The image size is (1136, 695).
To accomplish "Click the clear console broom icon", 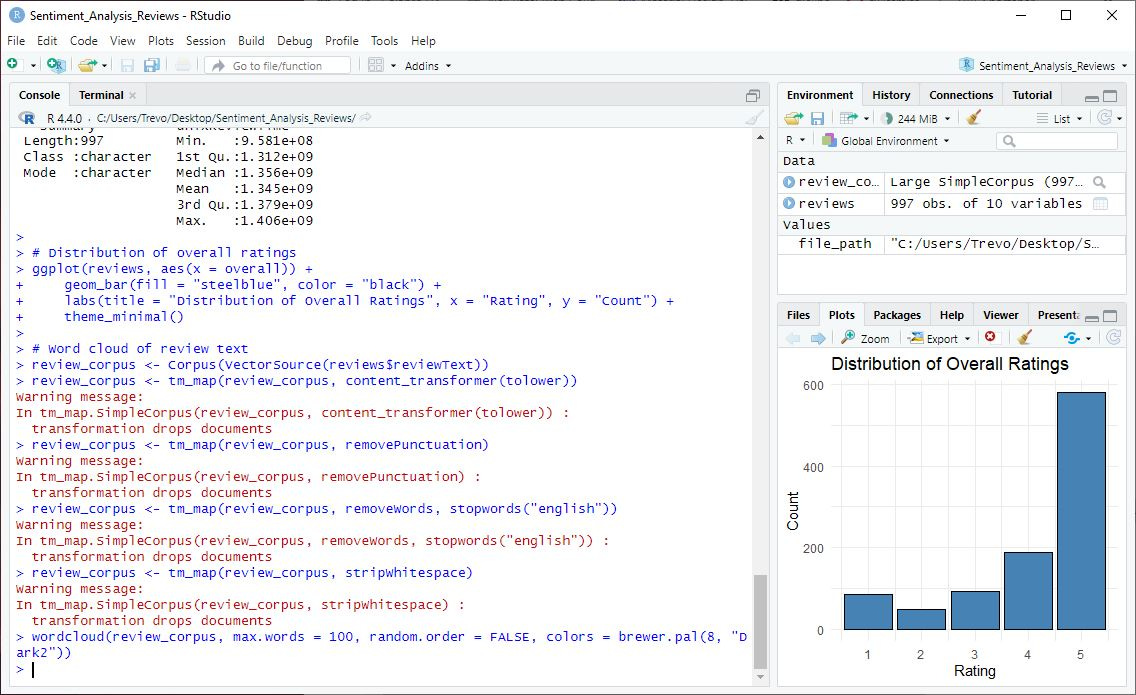I will point(755,117).
